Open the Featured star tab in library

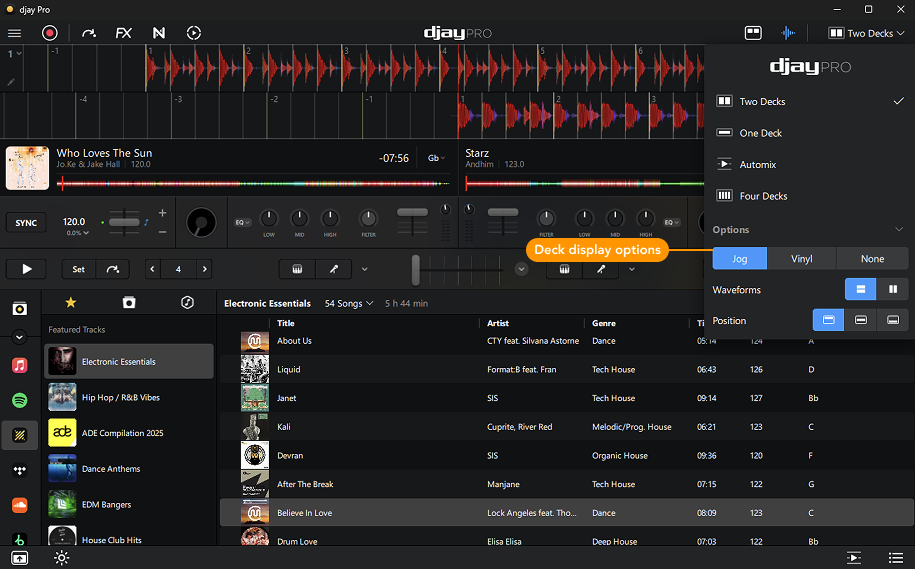pyautogui.click(x=71, y=302)
